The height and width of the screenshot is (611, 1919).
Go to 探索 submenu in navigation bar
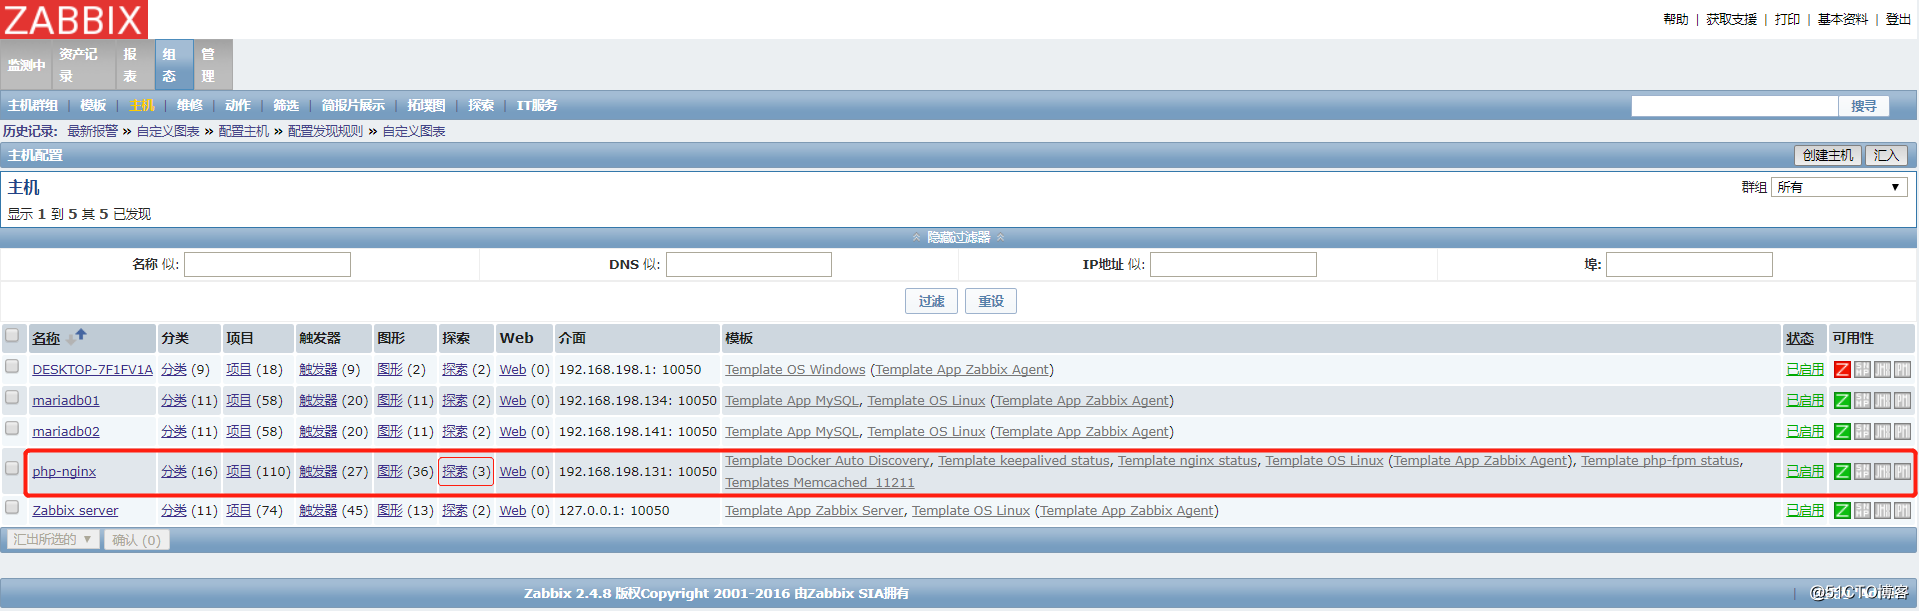[x=481, y=105]
